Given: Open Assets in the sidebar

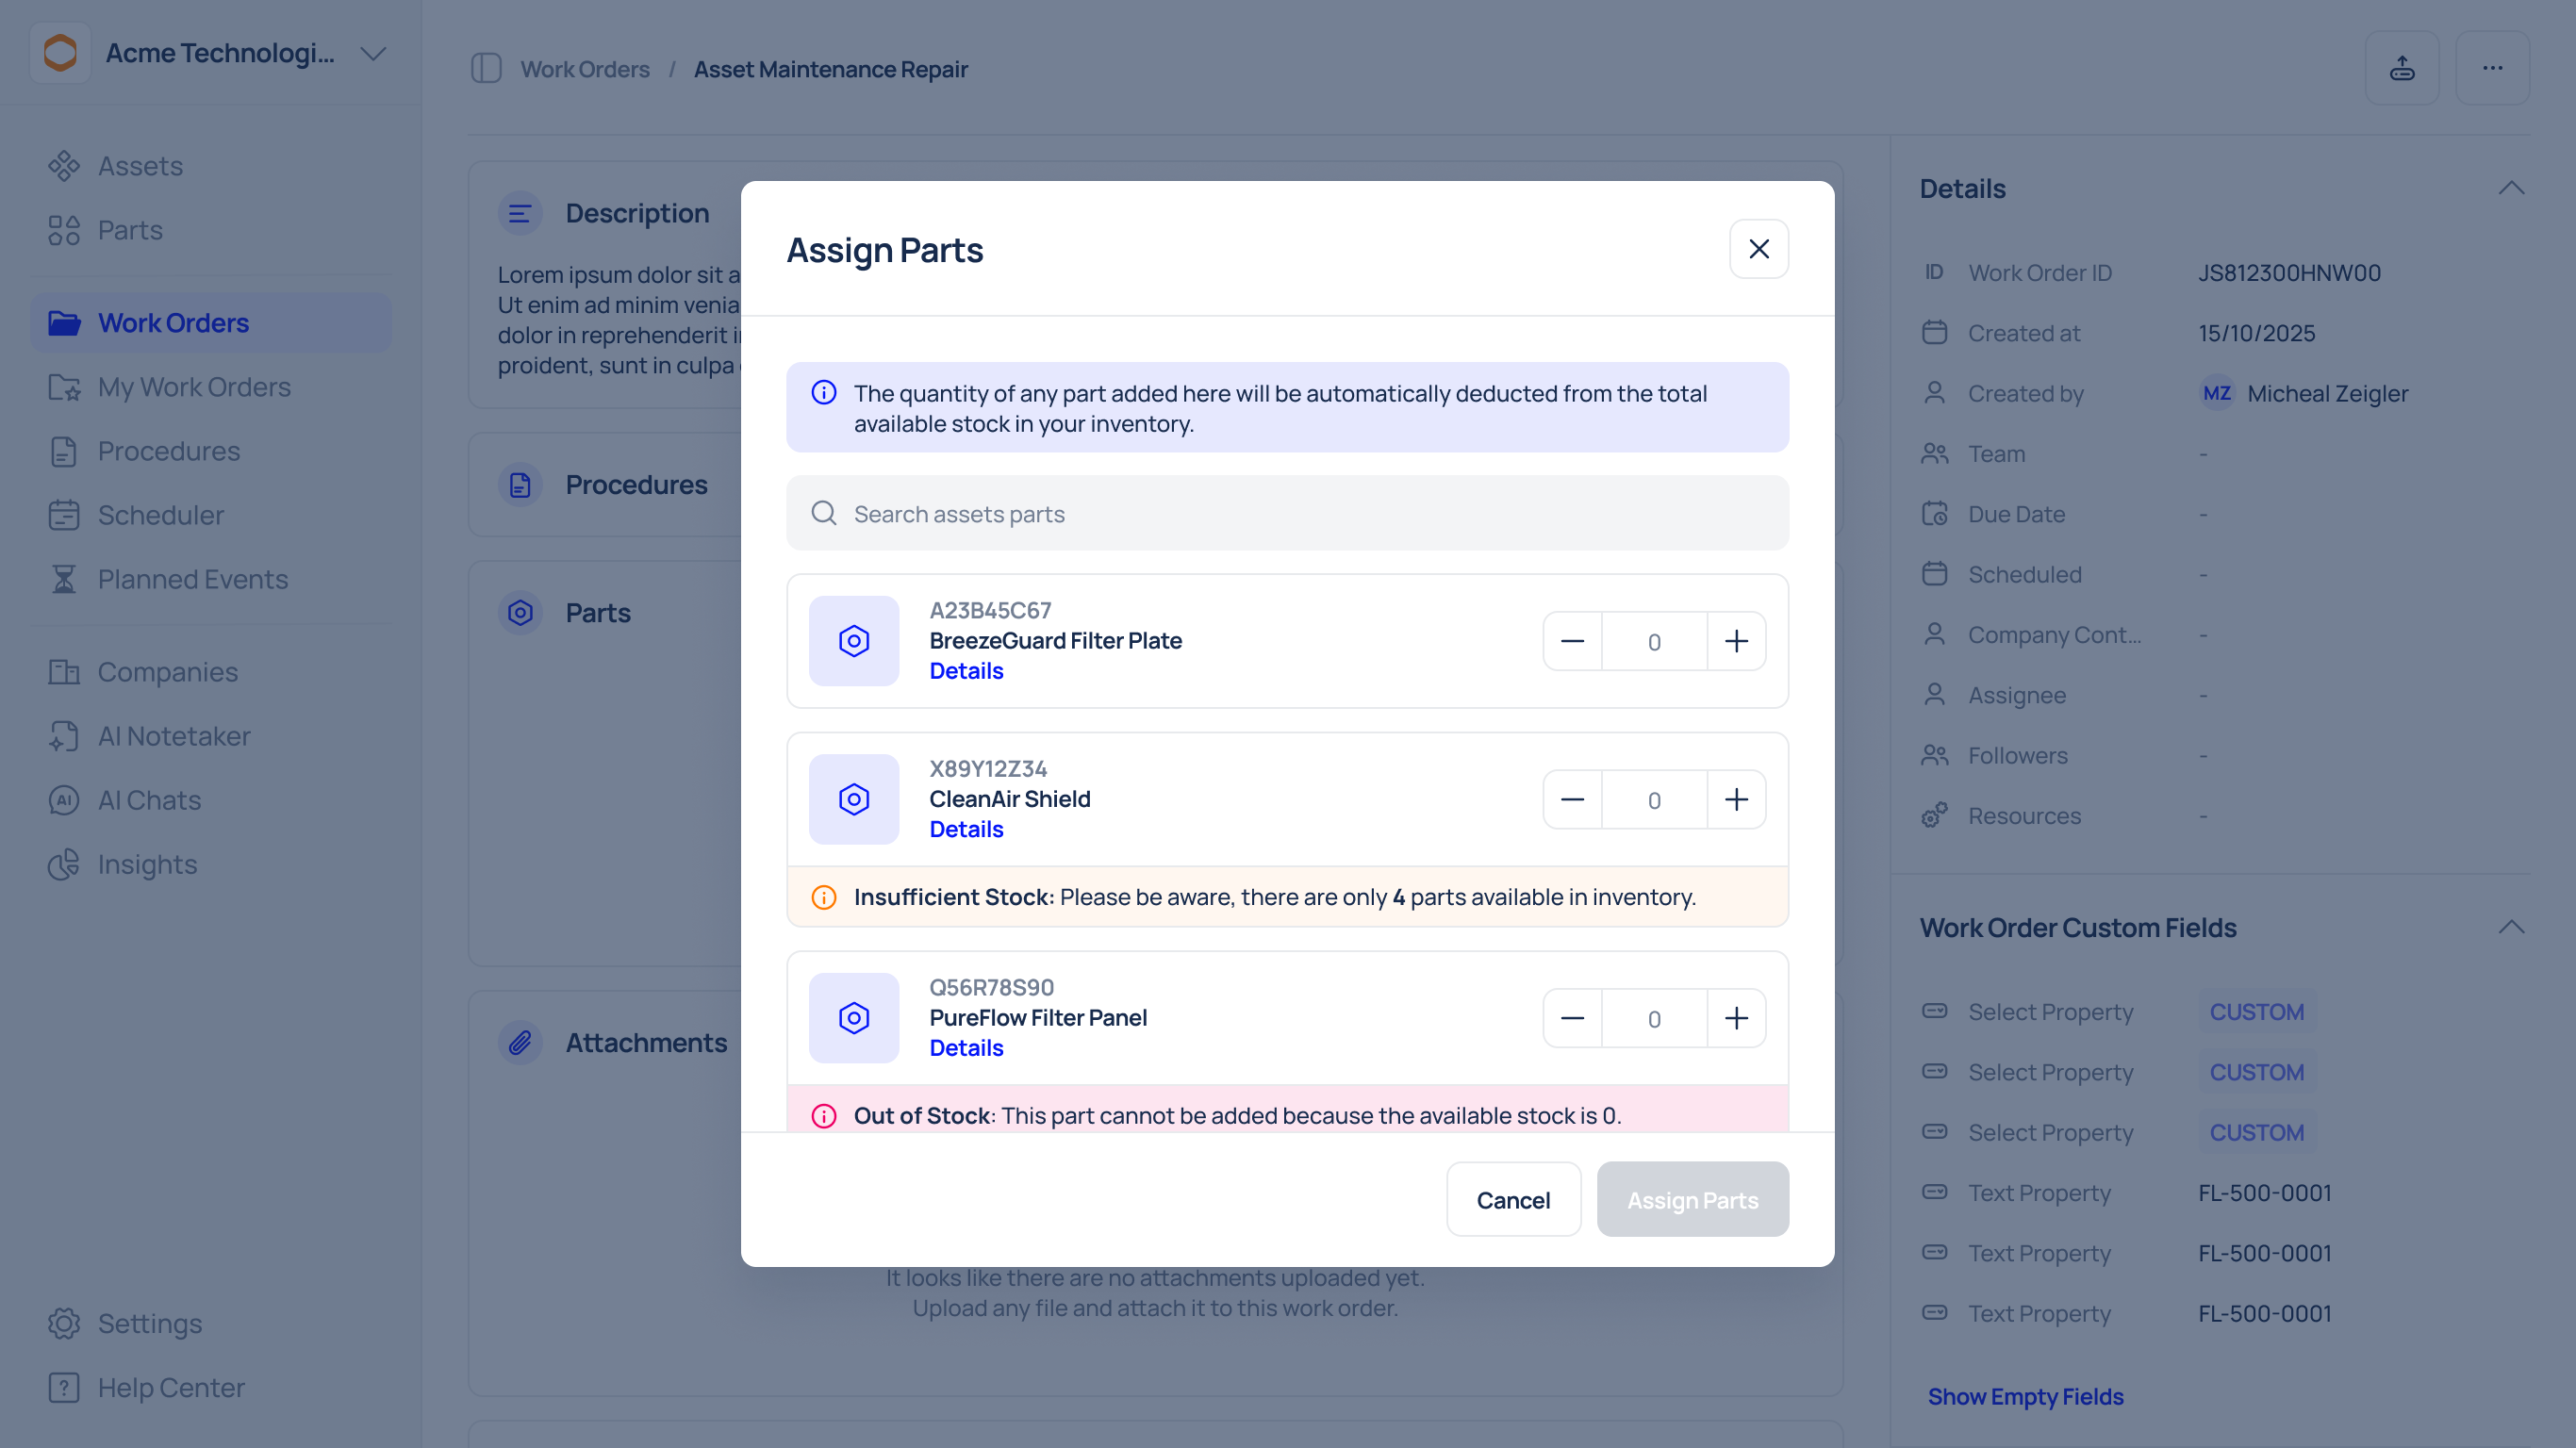Looking at the screenshot, I should tap(140, 166).
